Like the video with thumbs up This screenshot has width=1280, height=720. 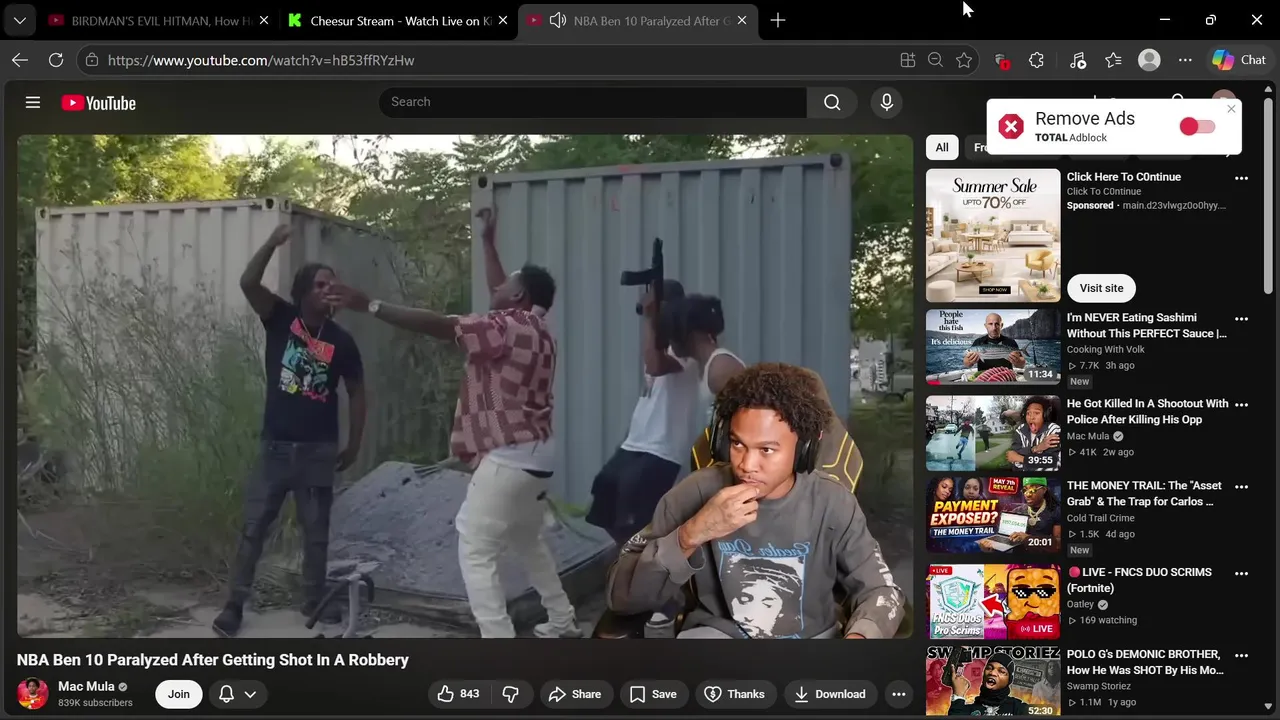458,694
